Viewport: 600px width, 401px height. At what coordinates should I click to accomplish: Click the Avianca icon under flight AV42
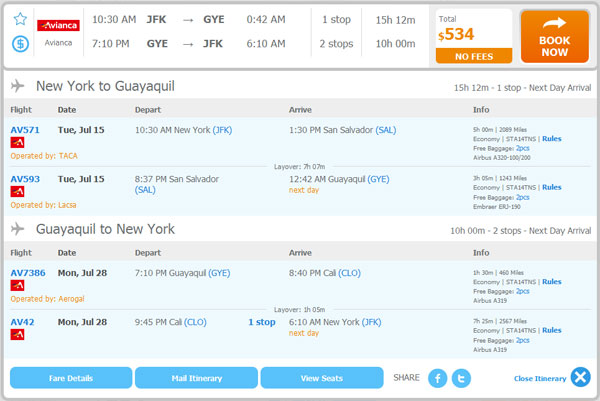[x=17, y=334]
